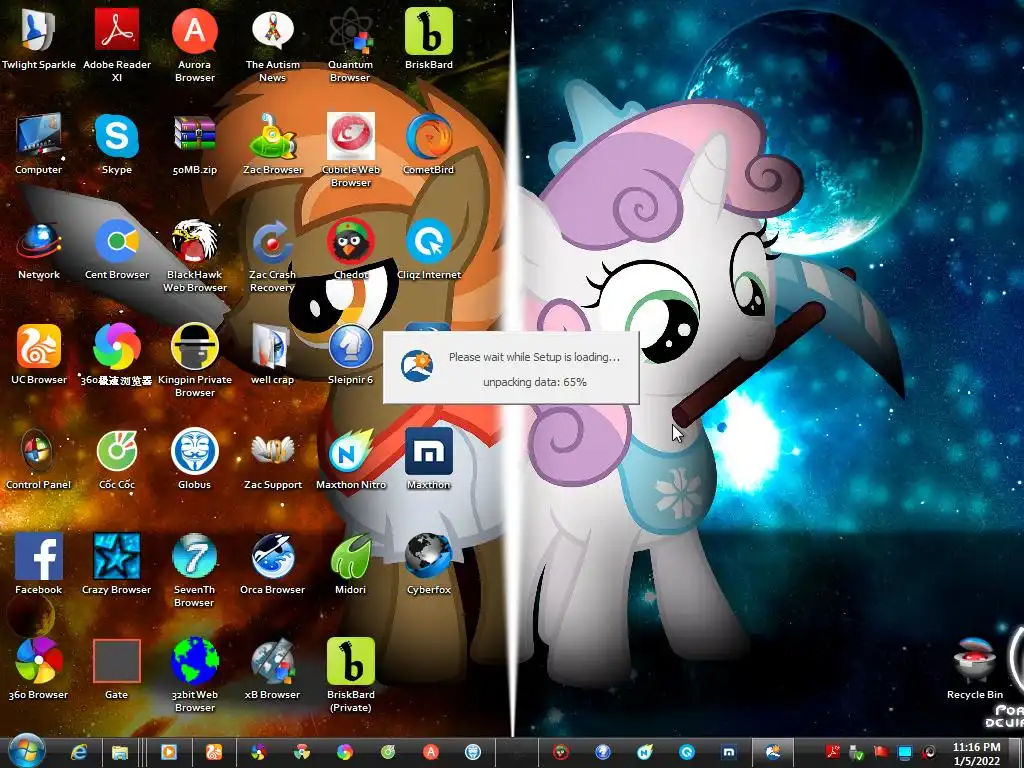Open Safely Remove Hardware tray icon

tap(857, 753)
